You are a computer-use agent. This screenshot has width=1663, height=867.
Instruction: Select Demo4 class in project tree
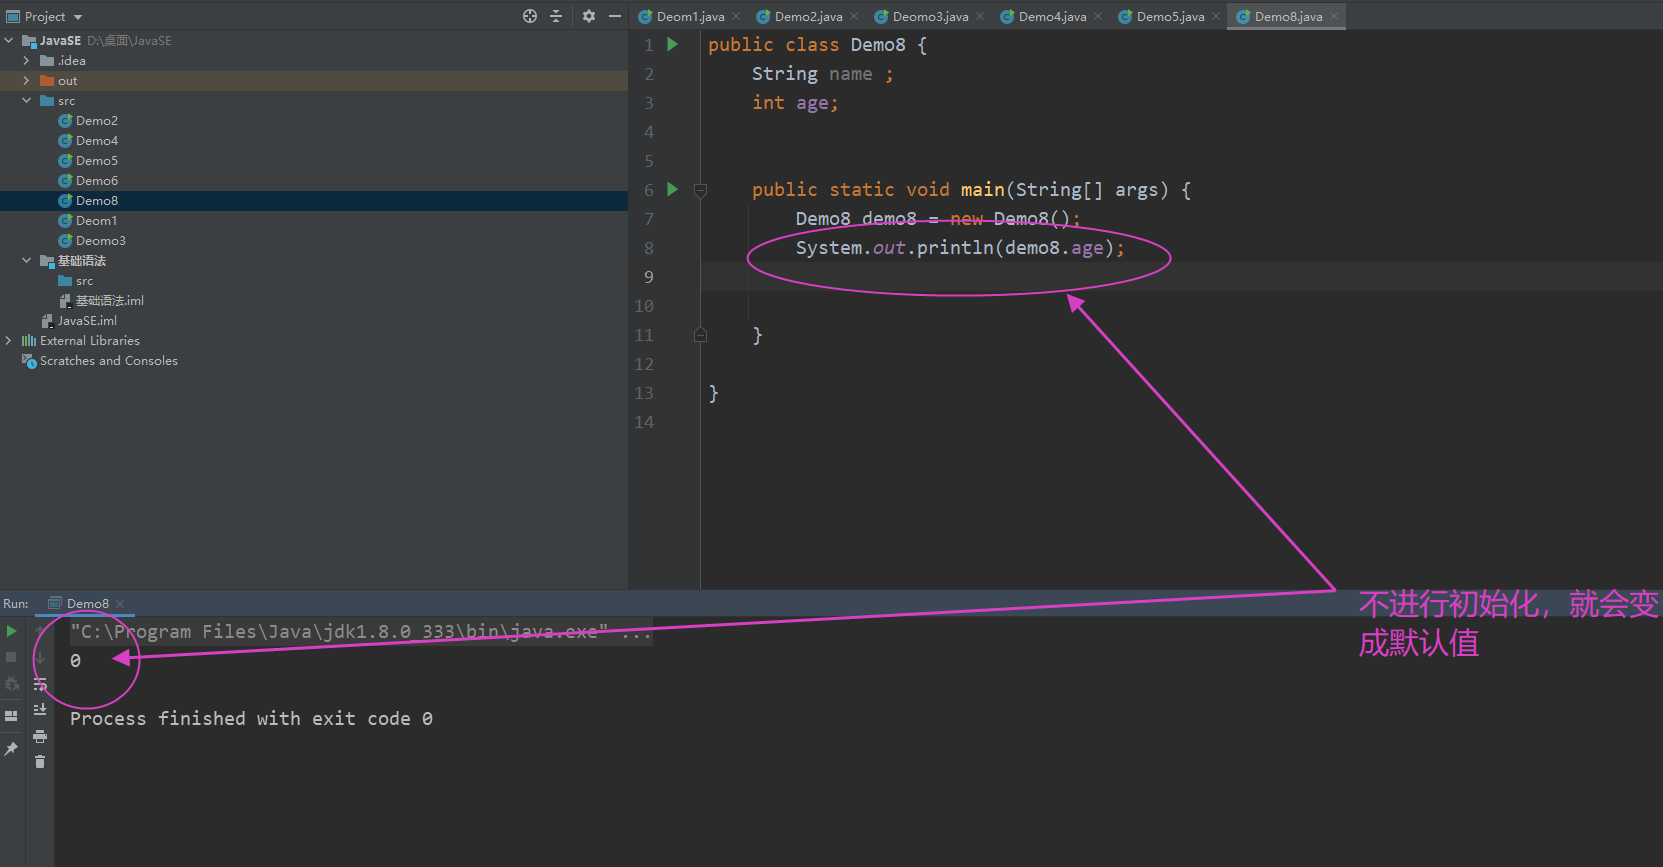tap(97, 141)
